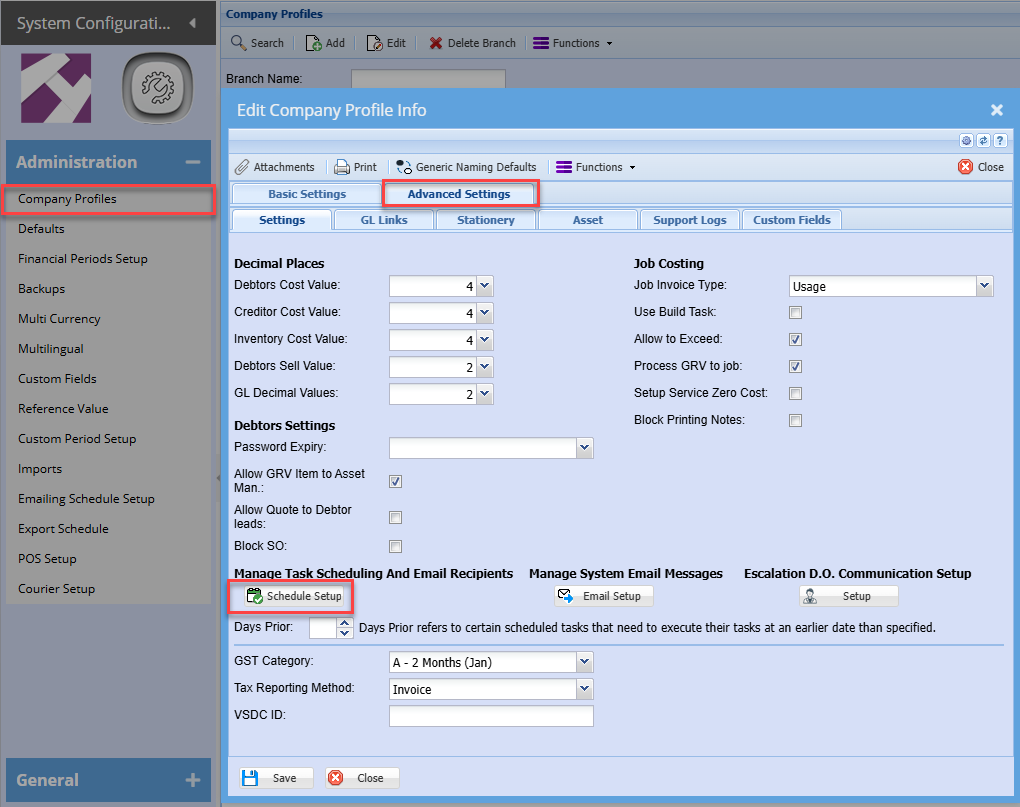1020x807 pixels.
Task: Expand the Job Invoice Type dropdown
Action: [x=984, y=287]
